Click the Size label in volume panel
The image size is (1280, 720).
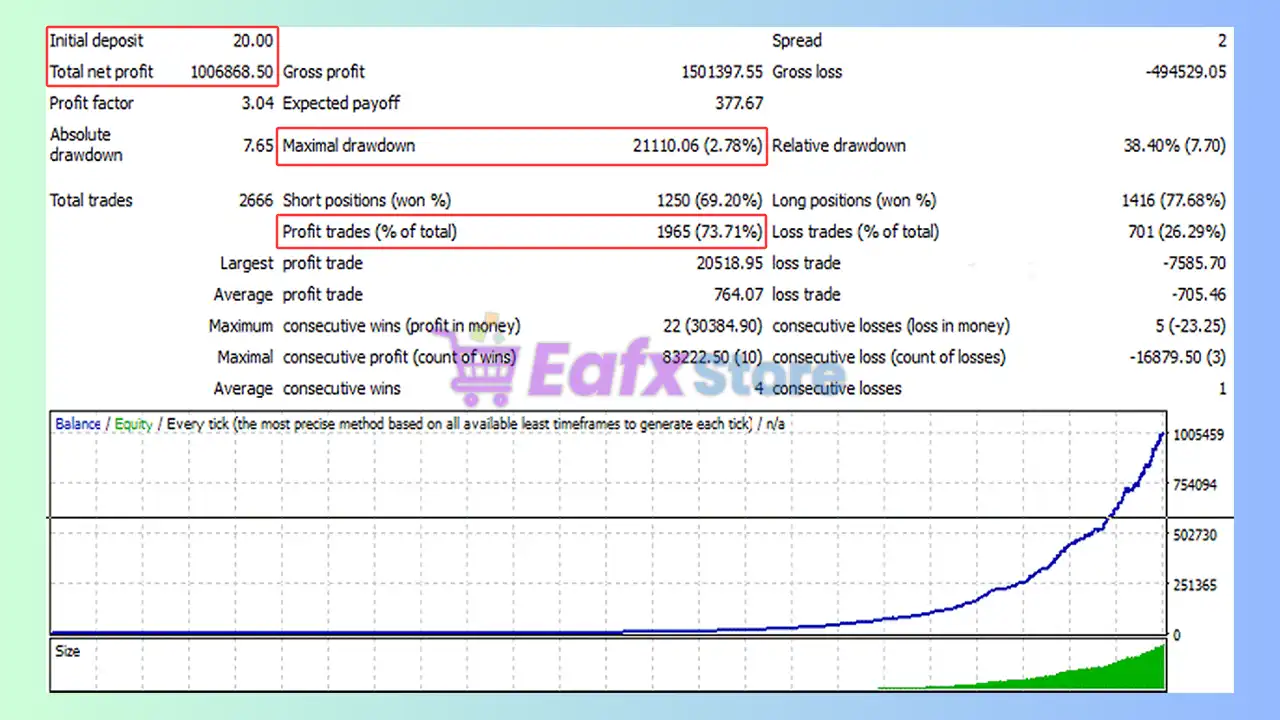pyautogui.click(x=68, y=651)
